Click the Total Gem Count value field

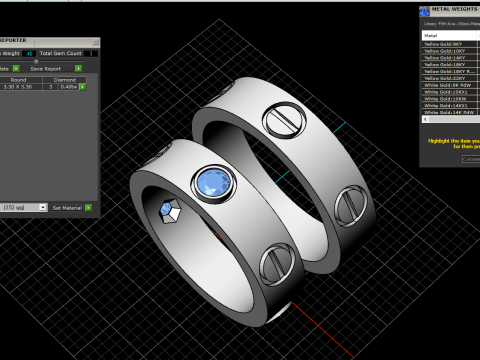pyautogui.click(x=91, y=53)
